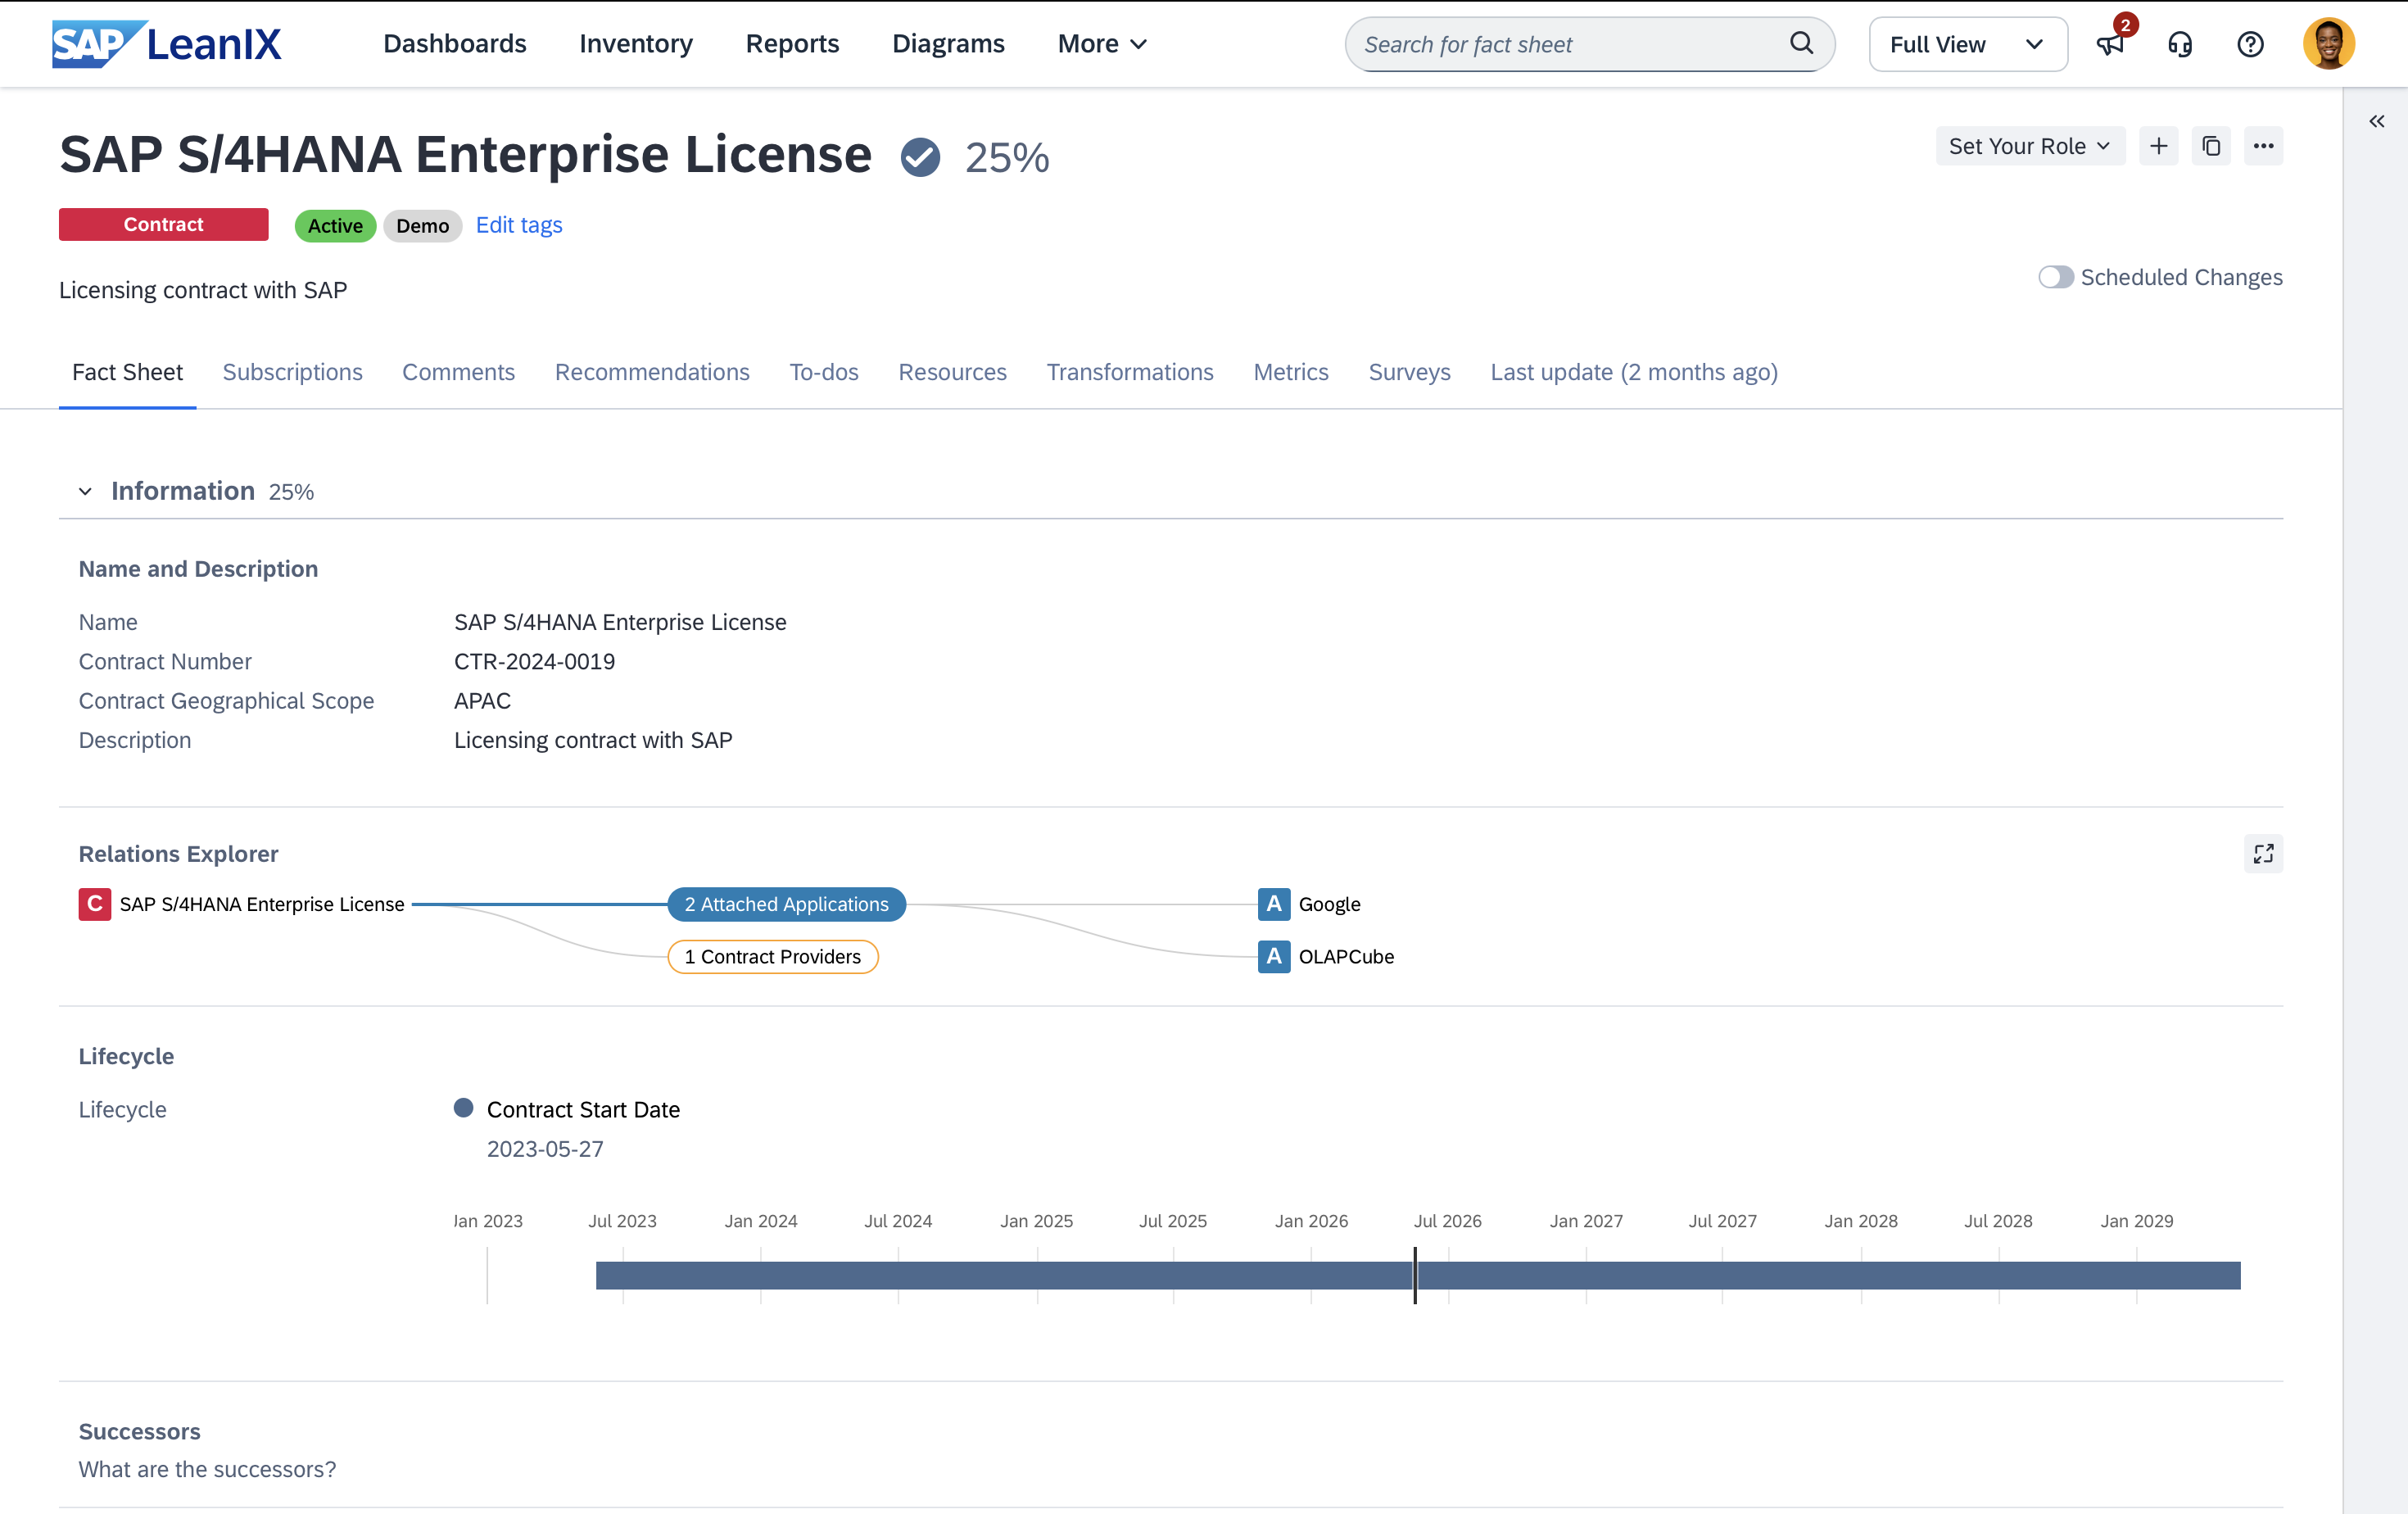Click the copy fact sheet icon
This screenshot has height=1514, width=2408.
2211,146
